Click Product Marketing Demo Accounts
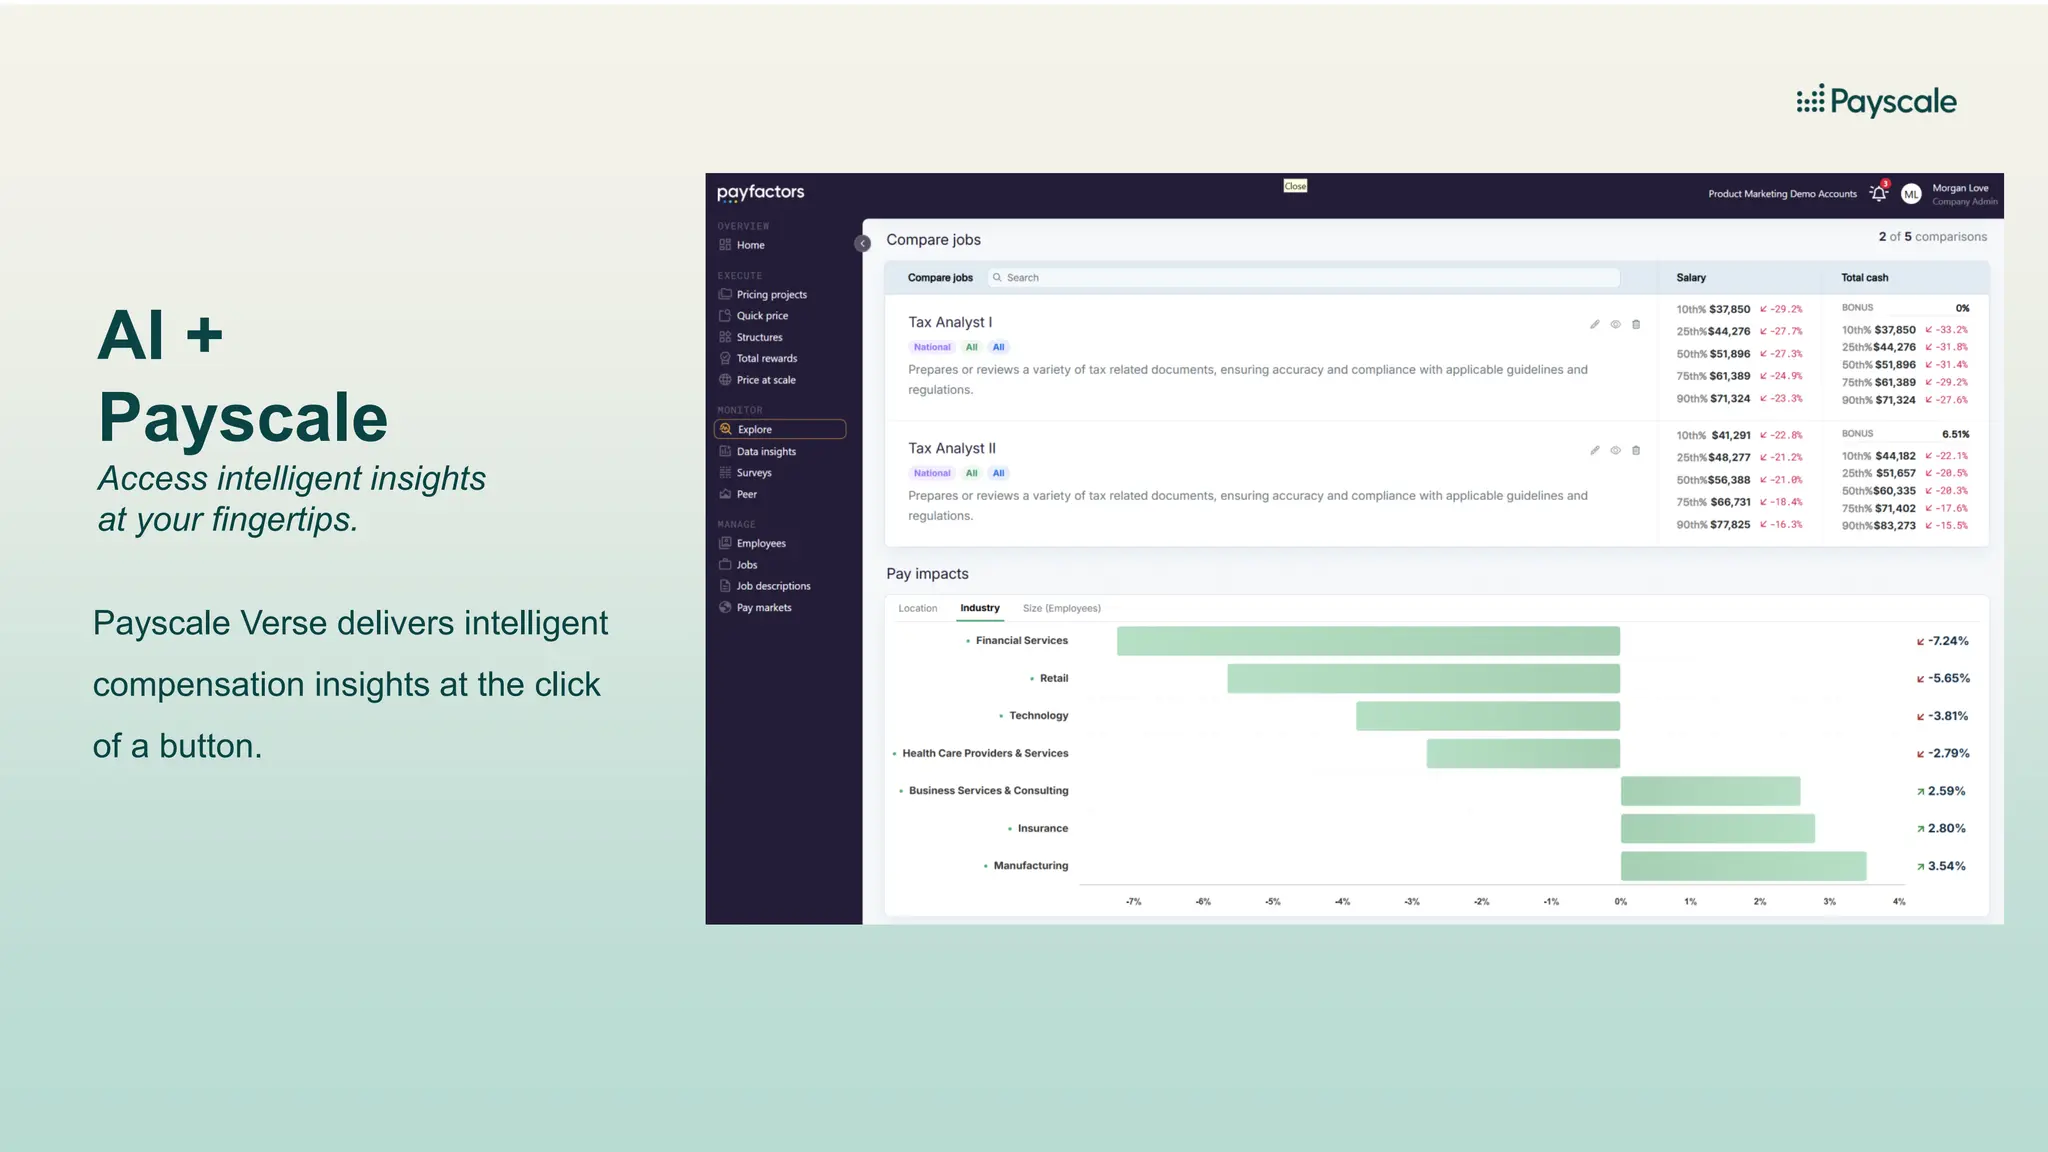This screenshot has width=2048, height=1152. (x=1782, y=194)
